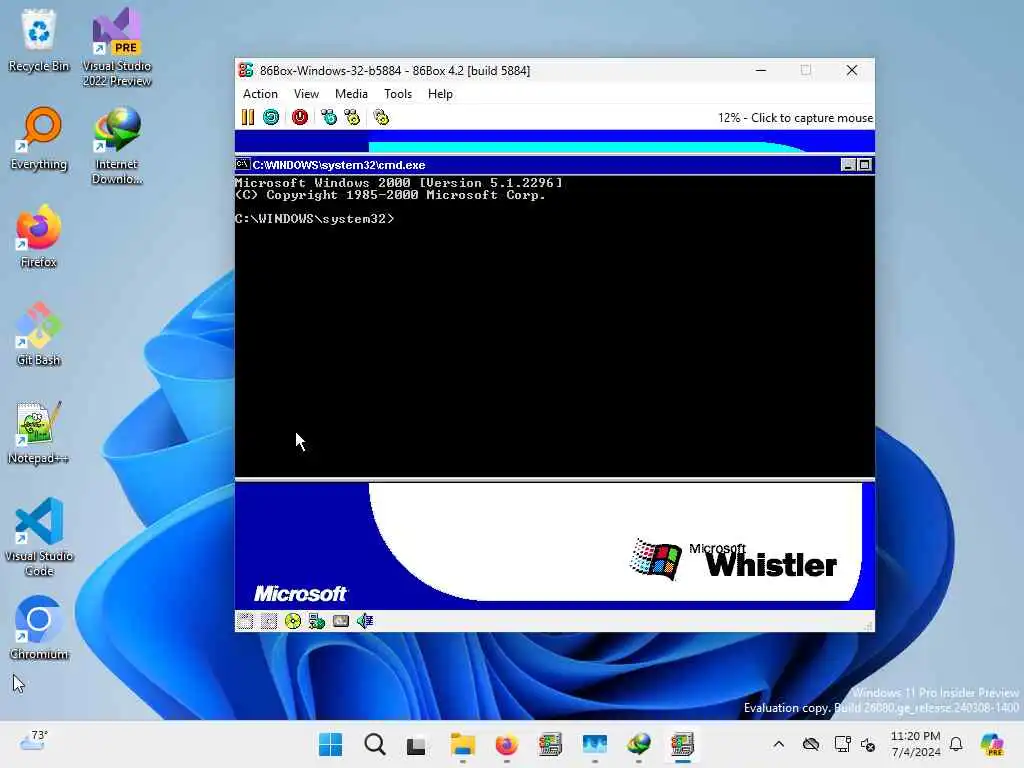The height and width of the screenshot is (768, 1024).
Task: Open the notifications bell
Action: click(x=956, y=744)
